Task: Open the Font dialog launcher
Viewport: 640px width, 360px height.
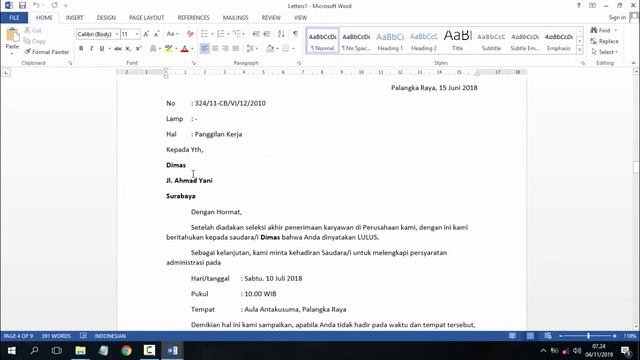Action: 194,63
